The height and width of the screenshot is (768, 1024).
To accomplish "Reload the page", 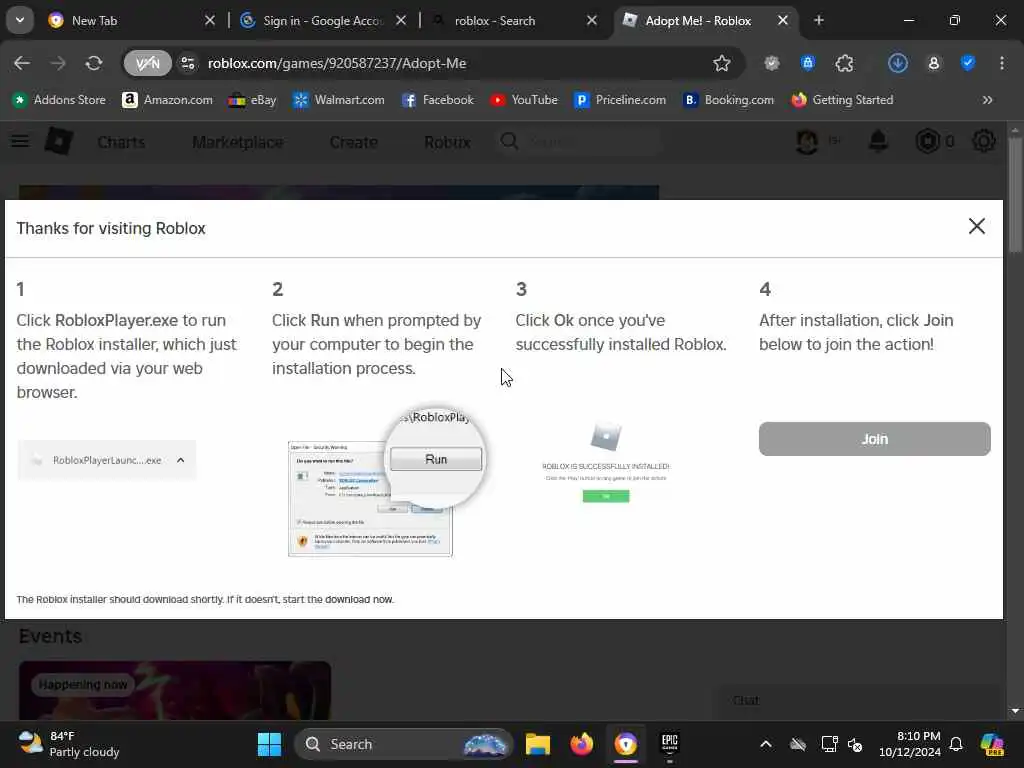I will click(94, 63).
